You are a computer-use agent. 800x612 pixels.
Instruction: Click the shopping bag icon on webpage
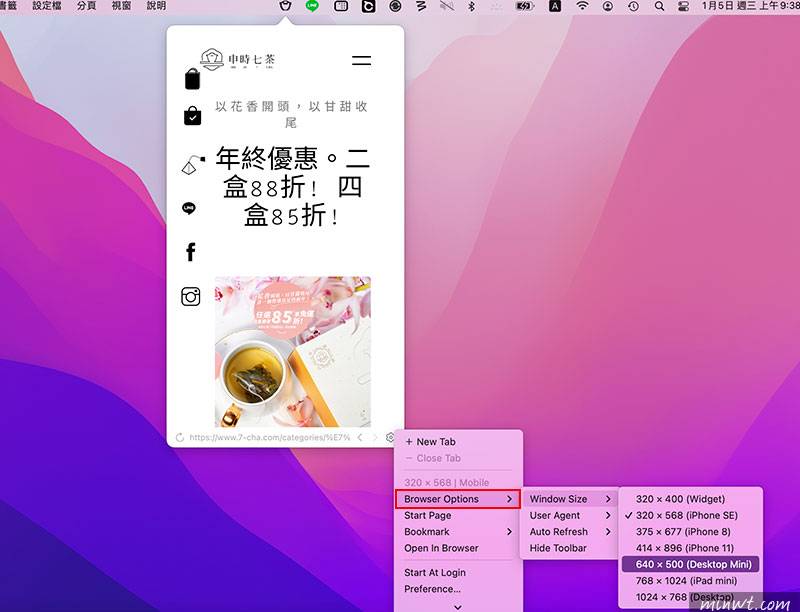click(x=192, y=79)
